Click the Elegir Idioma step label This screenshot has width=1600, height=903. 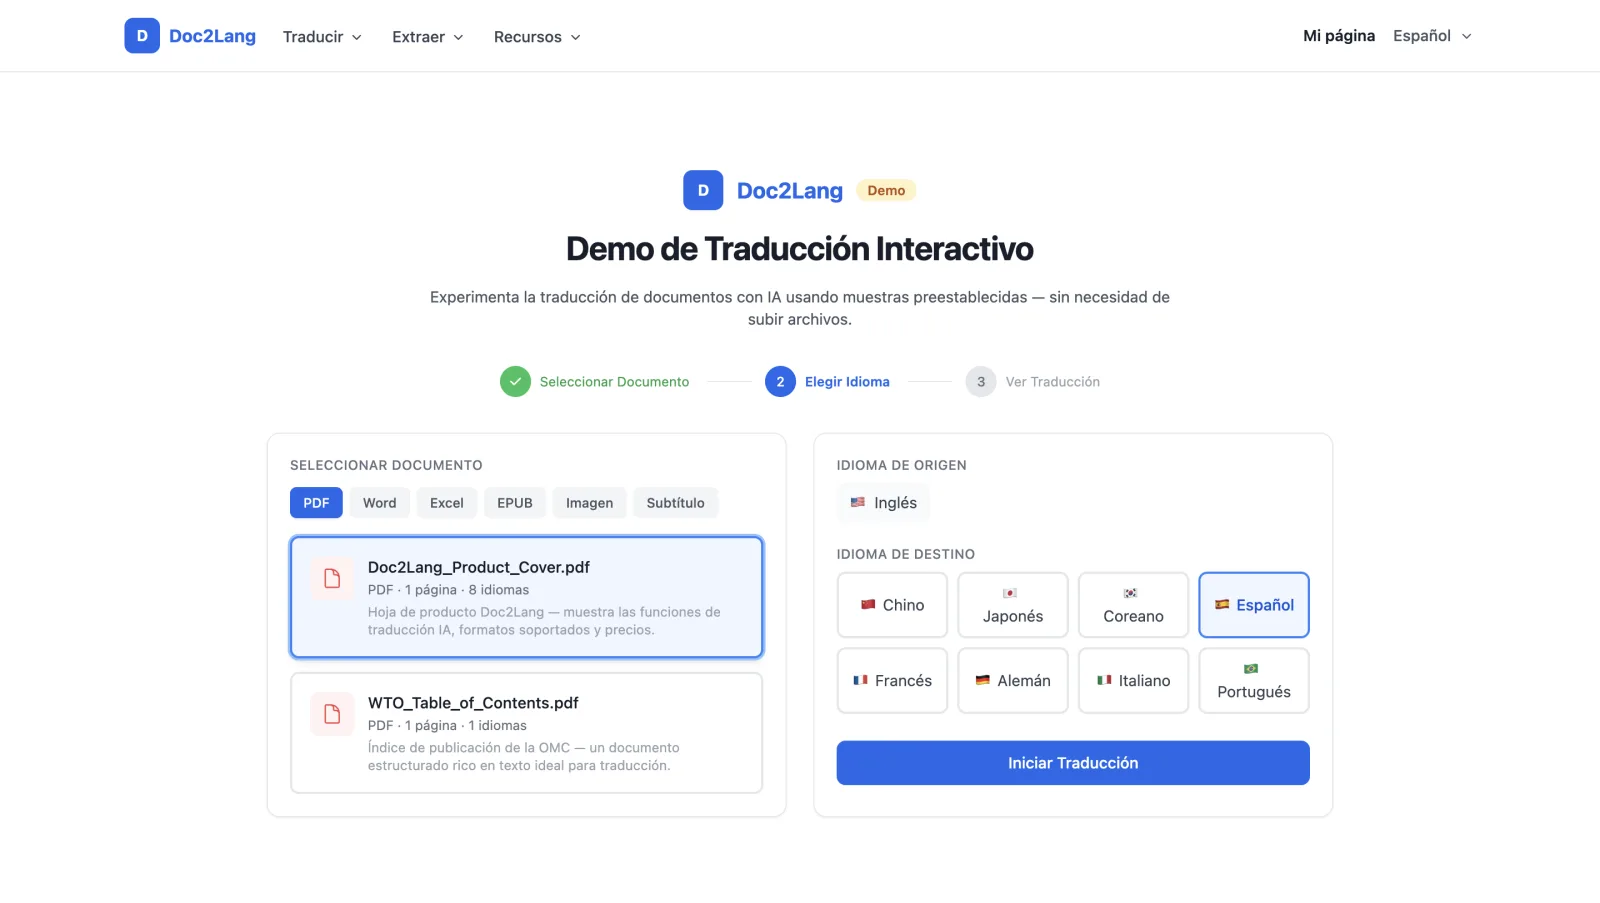pos(847,382)
